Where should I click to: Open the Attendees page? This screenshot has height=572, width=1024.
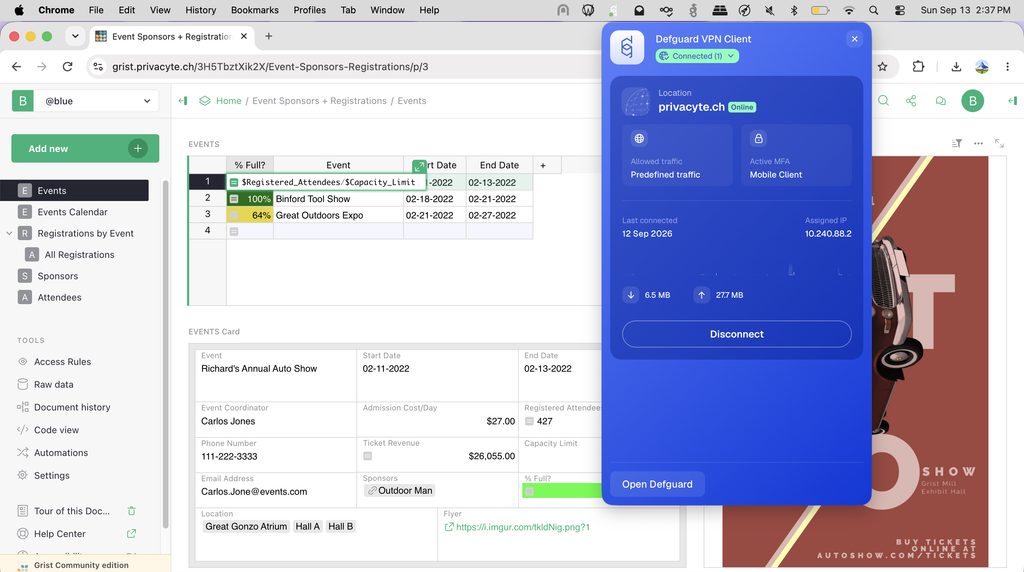point(59,297)
